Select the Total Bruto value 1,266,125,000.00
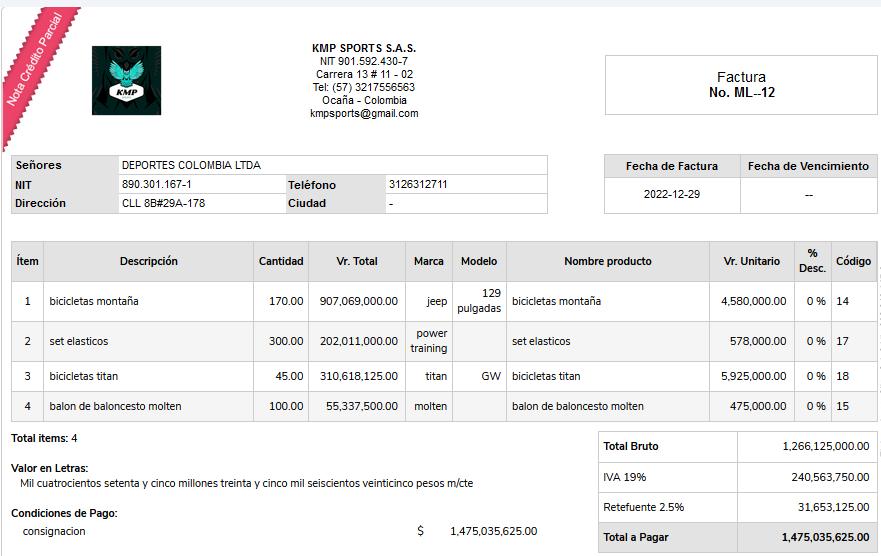 [x=826, y=446]
